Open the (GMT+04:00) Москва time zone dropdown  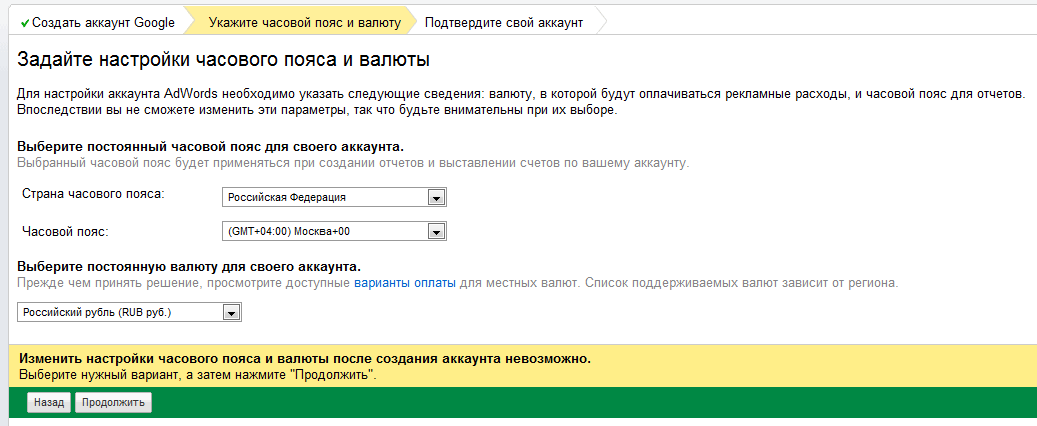point(324,232)
